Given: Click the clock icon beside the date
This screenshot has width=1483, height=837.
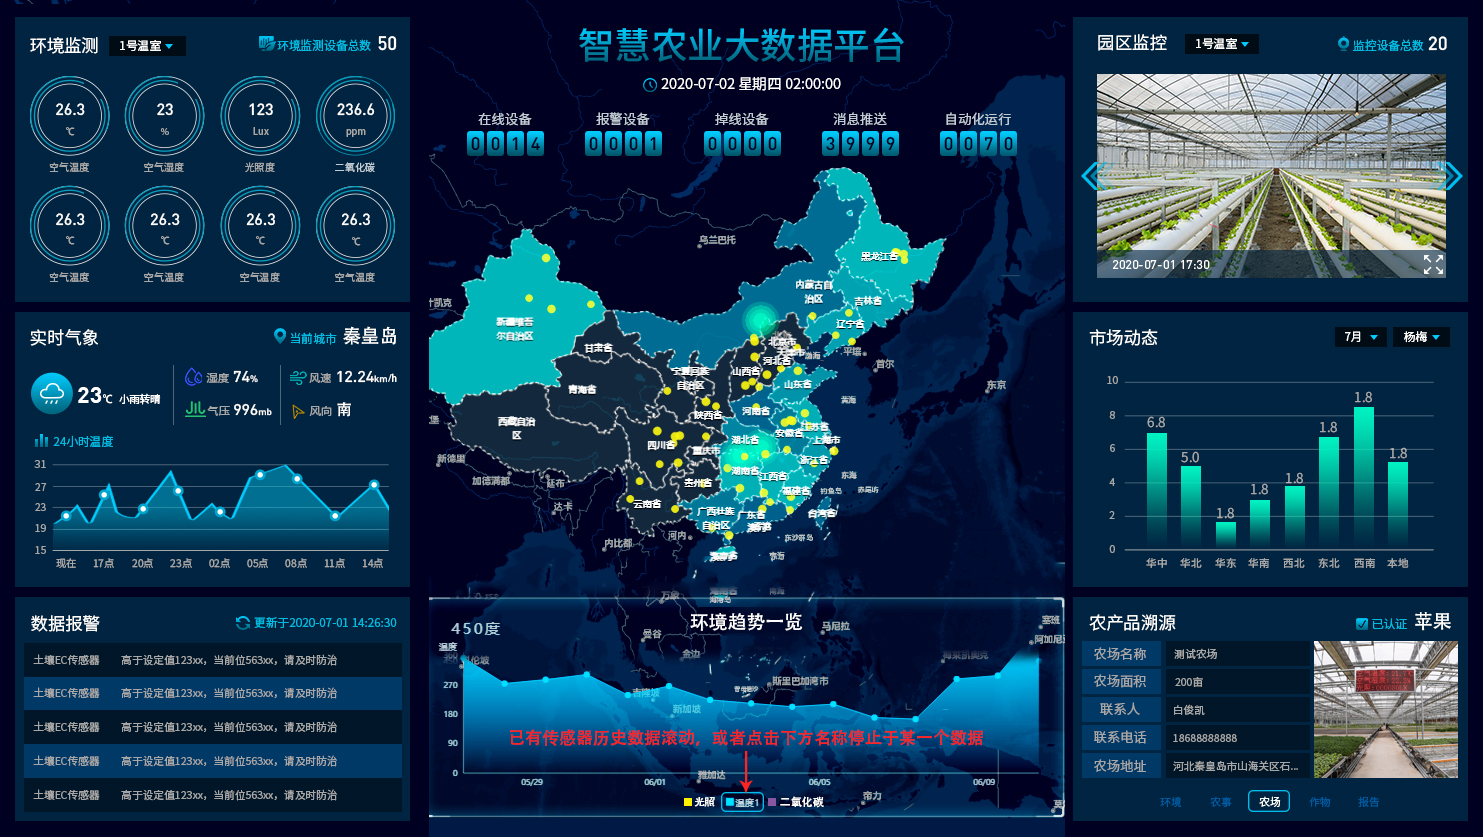Looking at the screenshot, I should [x=650, y=85].
